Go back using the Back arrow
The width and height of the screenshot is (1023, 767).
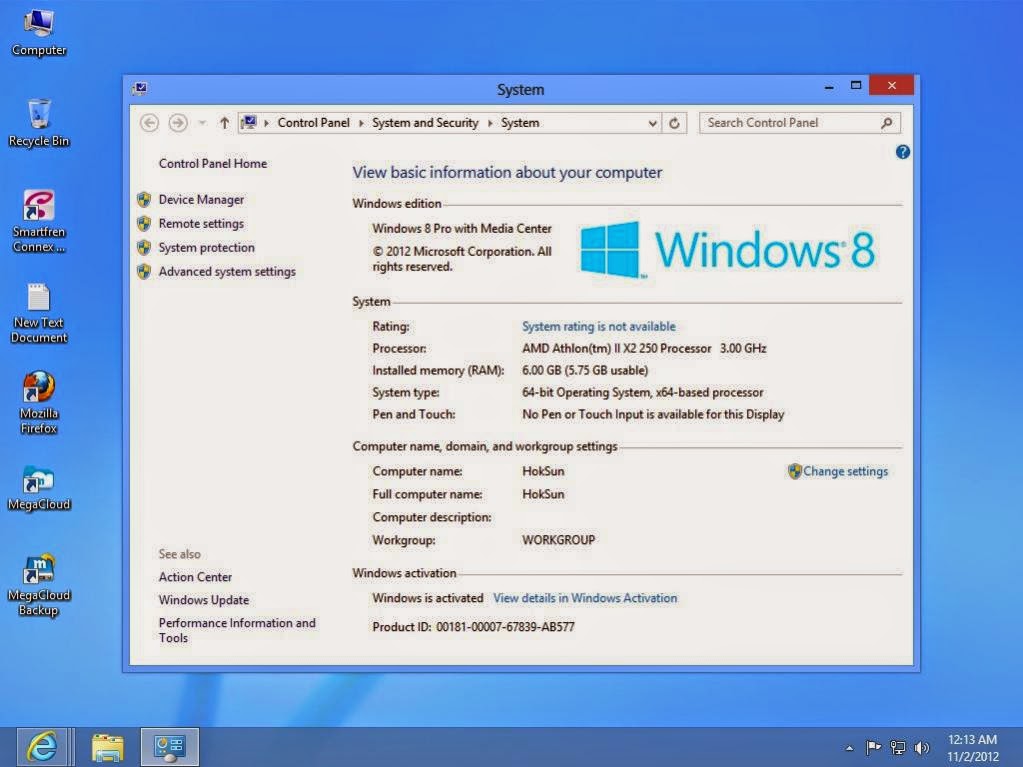coord(149,123)
